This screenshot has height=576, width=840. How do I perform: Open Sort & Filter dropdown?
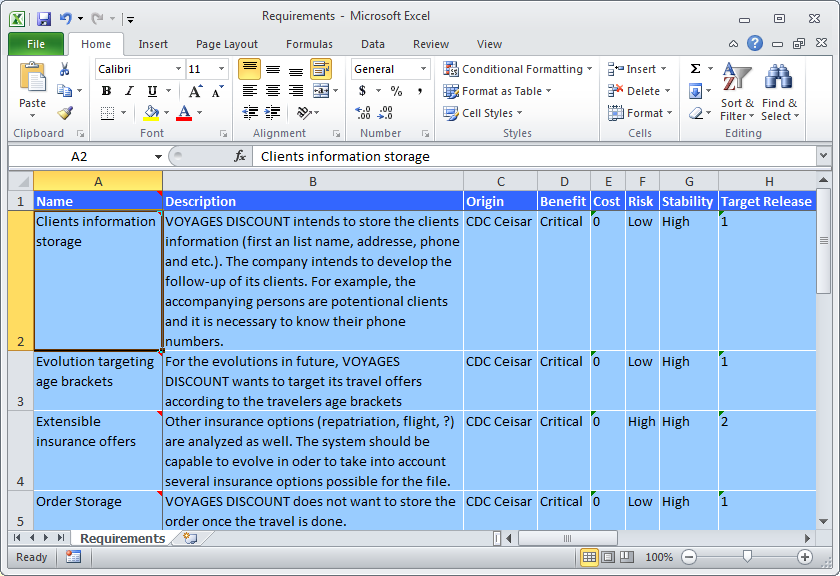pos(737,92)
